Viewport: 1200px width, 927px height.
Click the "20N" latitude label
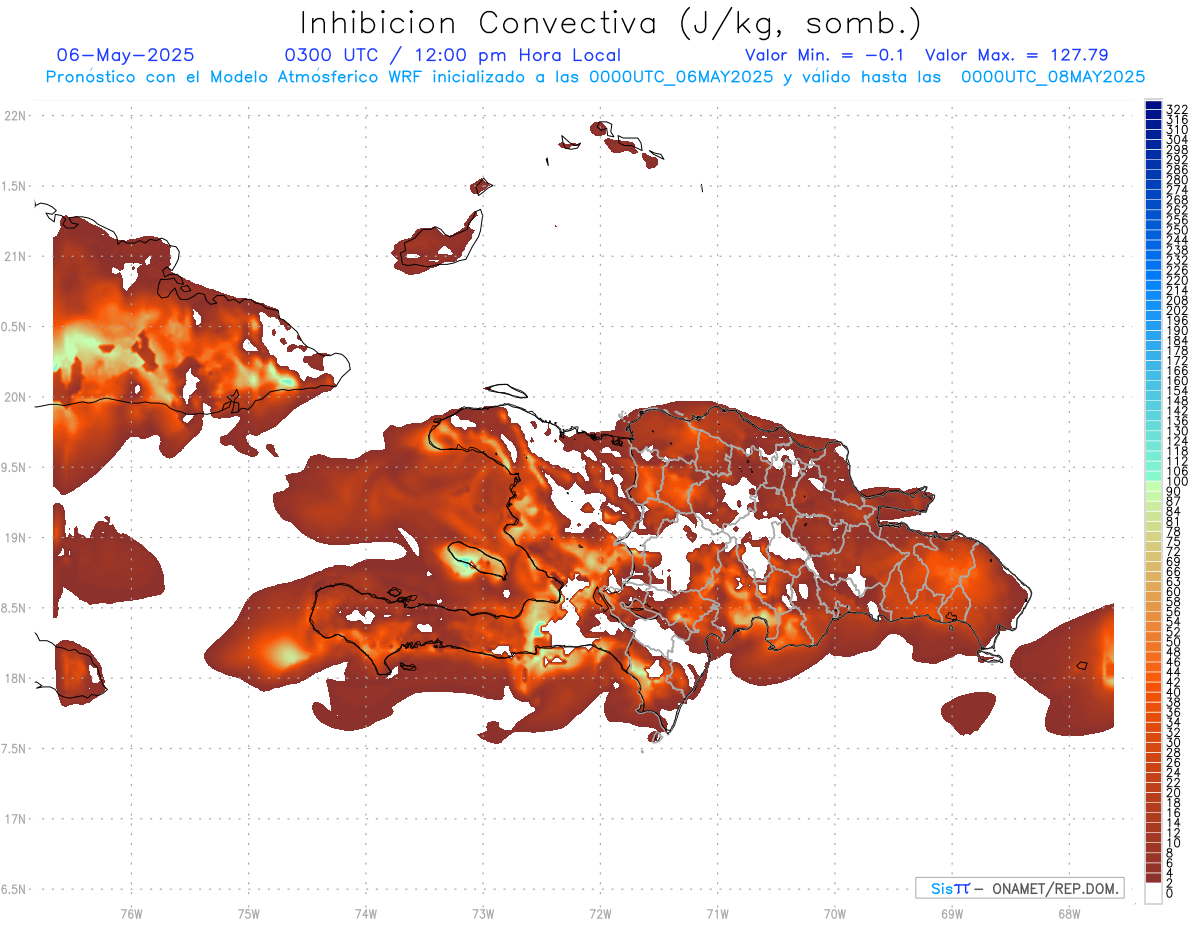[15, 397]
